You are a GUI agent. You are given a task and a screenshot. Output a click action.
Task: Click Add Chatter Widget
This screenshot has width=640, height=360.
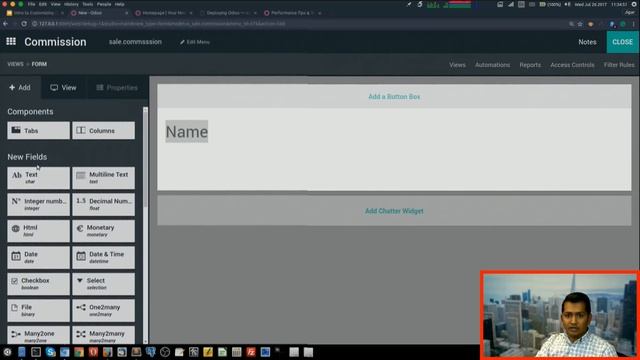394,211
